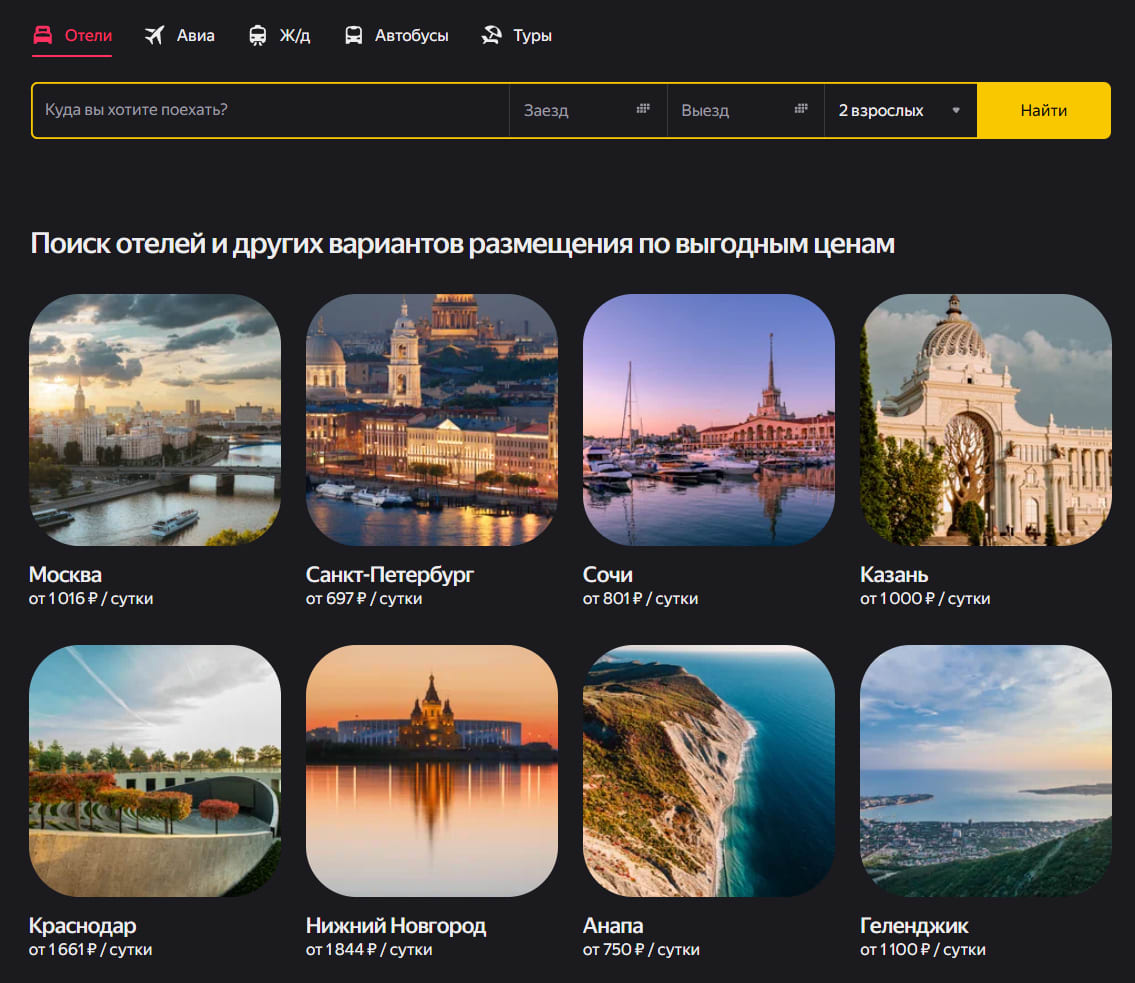Click the Санкт-Петербург city name link

click(x=389, y=575)
